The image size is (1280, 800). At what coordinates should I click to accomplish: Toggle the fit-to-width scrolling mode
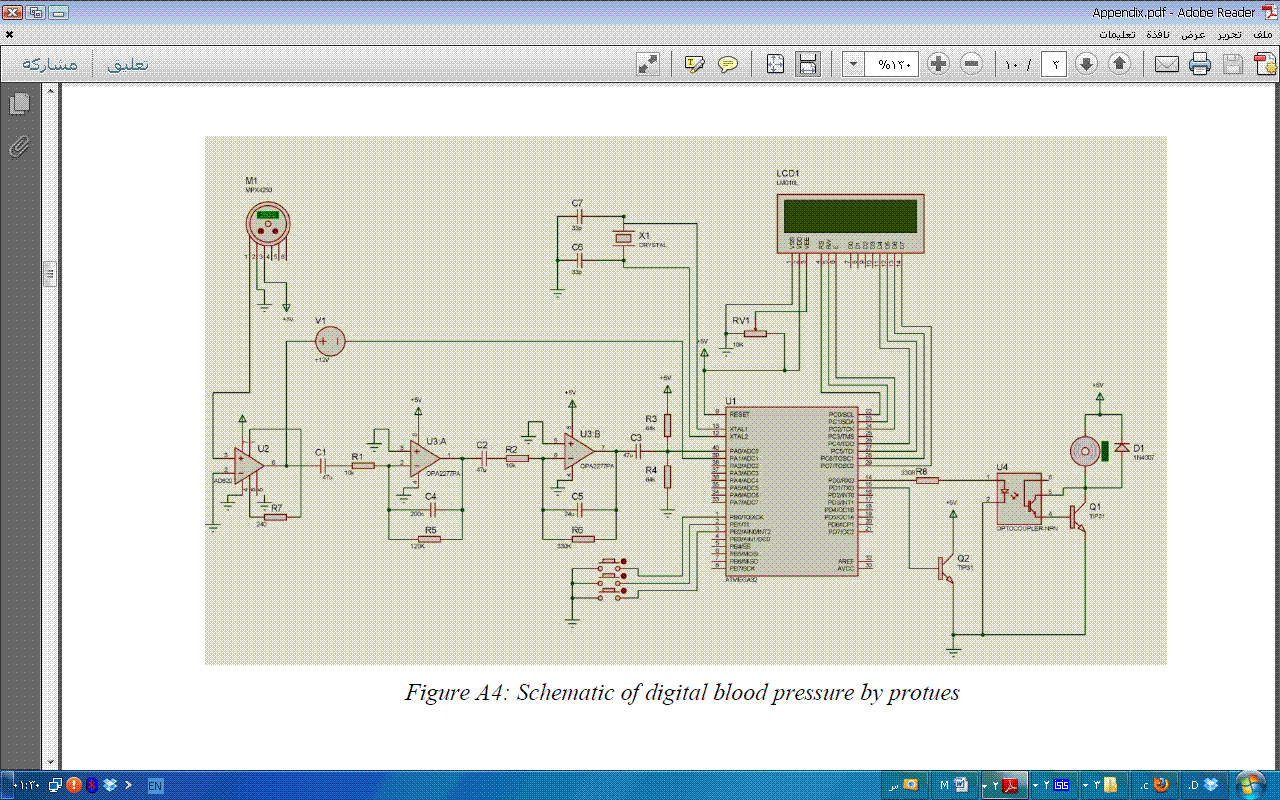(808, 64)
